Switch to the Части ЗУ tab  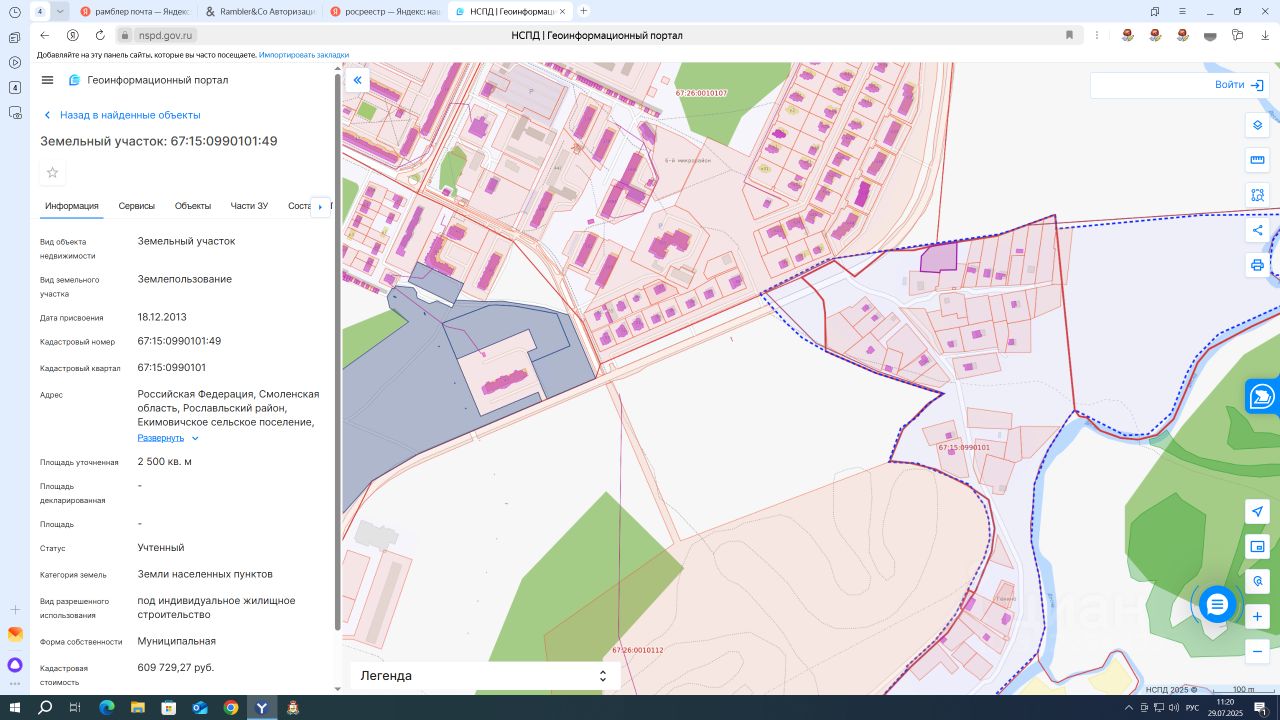pos(249,206)
